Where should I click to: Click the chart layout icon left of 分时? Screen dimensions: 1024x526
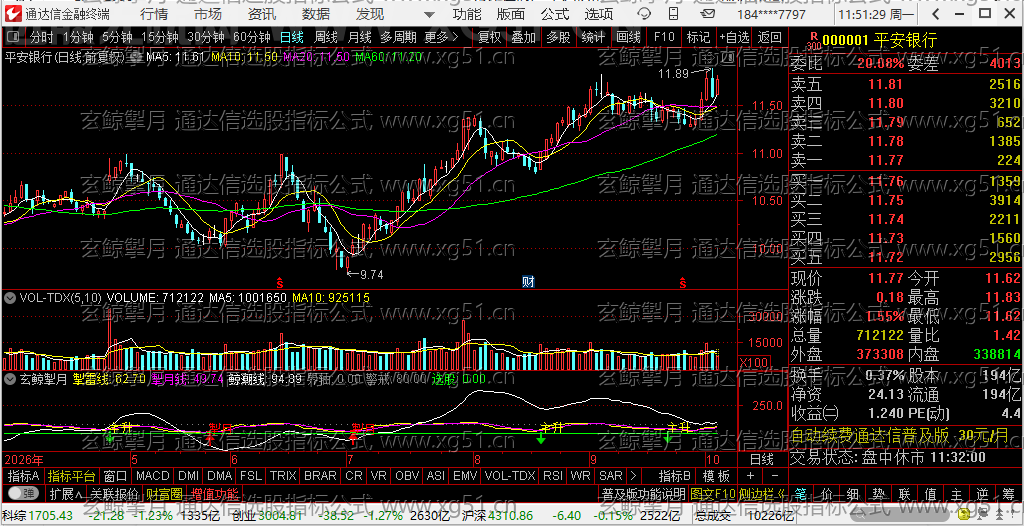[x=14, y=37]
